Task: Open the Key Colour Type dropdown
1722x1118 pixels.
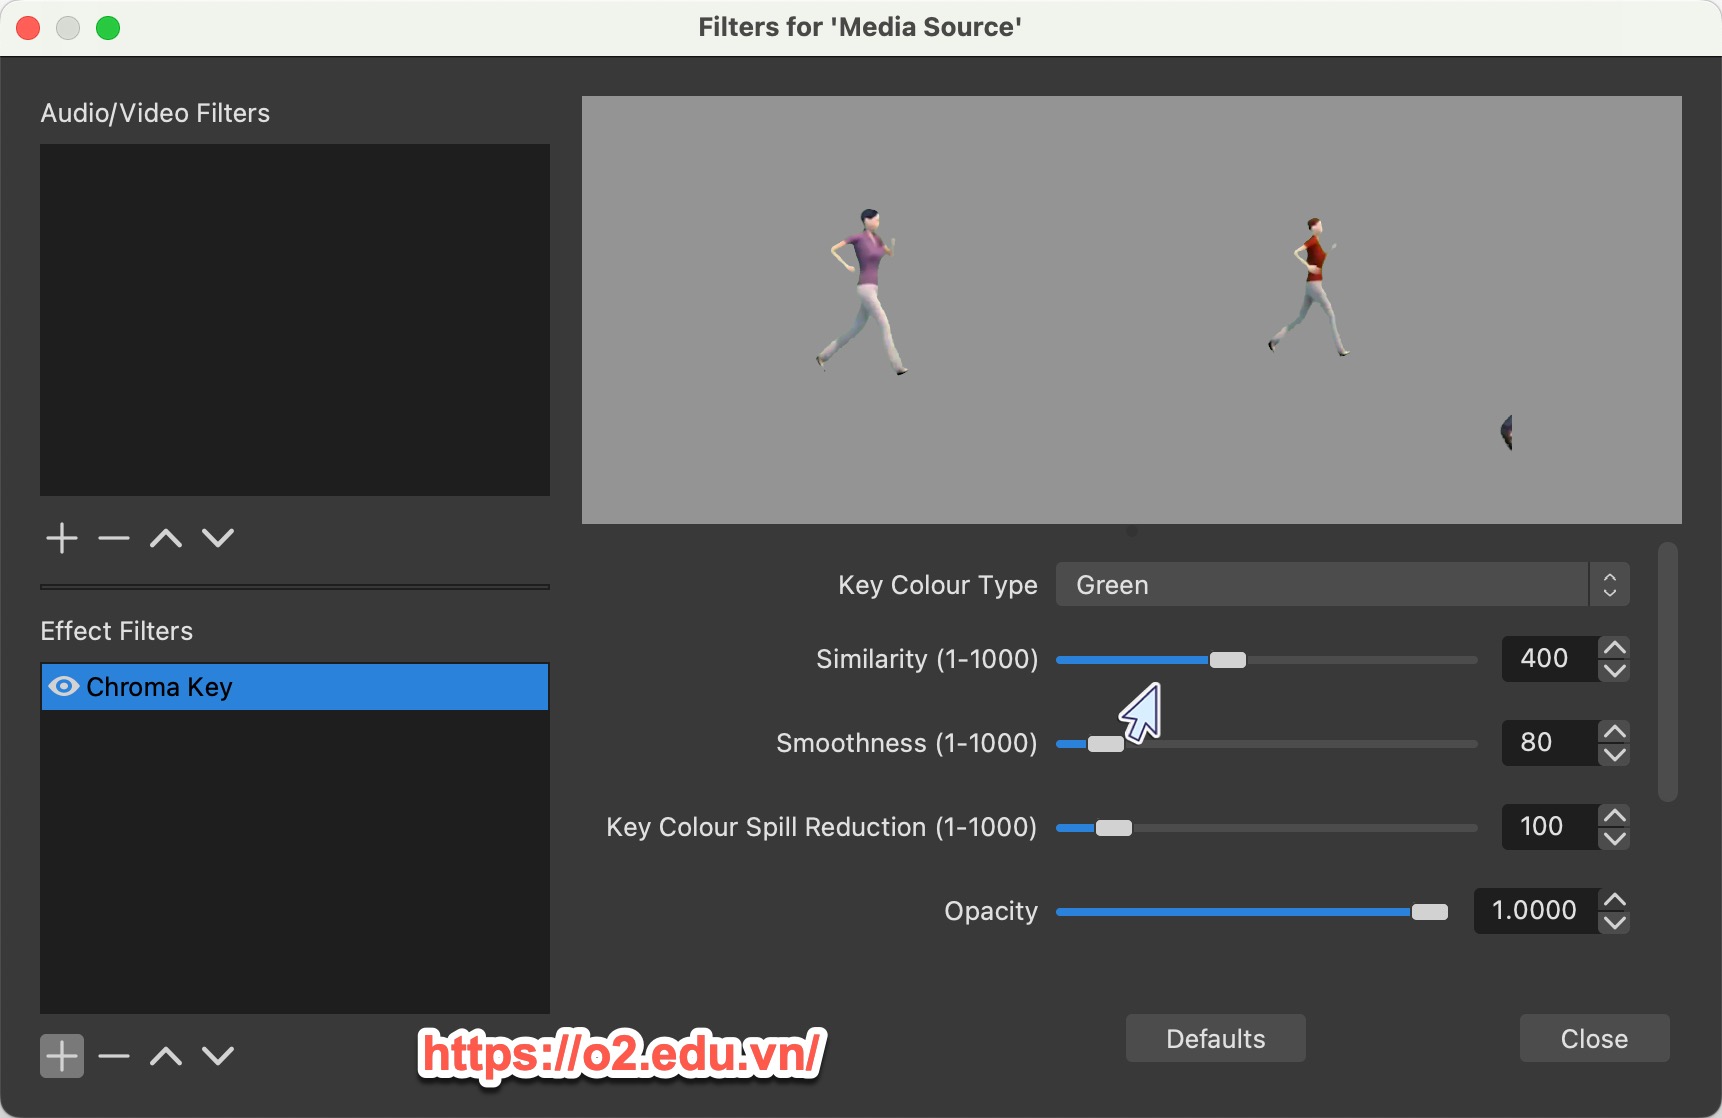Action: [1343, 585]
